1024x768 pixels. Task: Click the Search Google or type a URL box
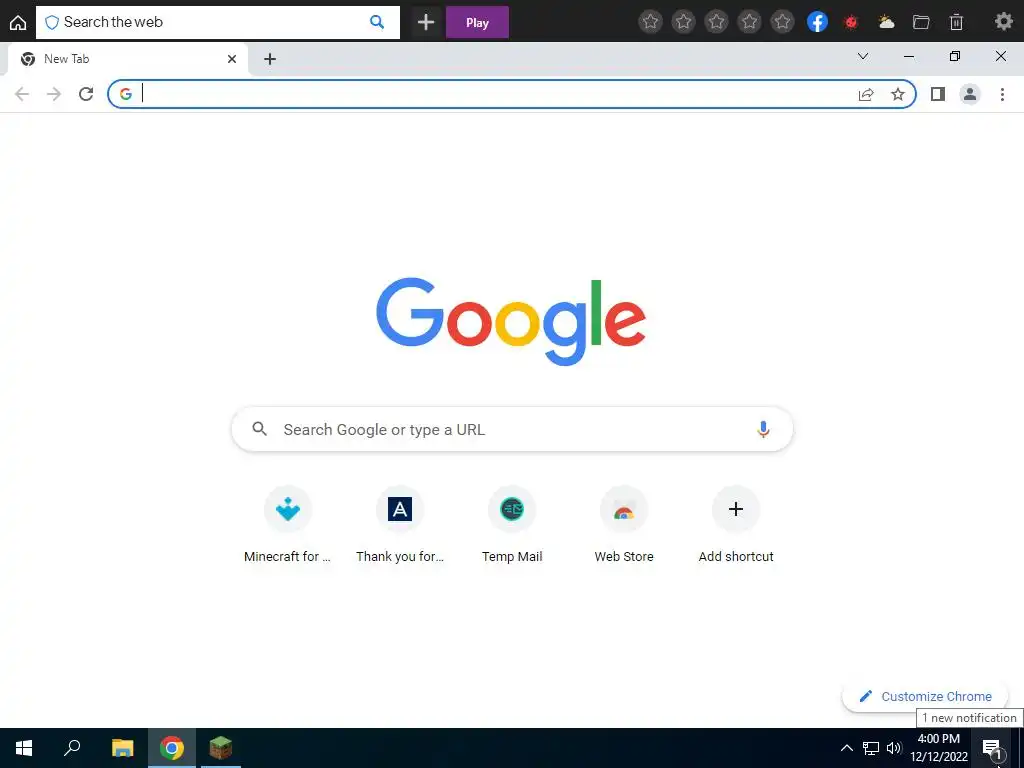pyautogui.click(x=512, y=429)
